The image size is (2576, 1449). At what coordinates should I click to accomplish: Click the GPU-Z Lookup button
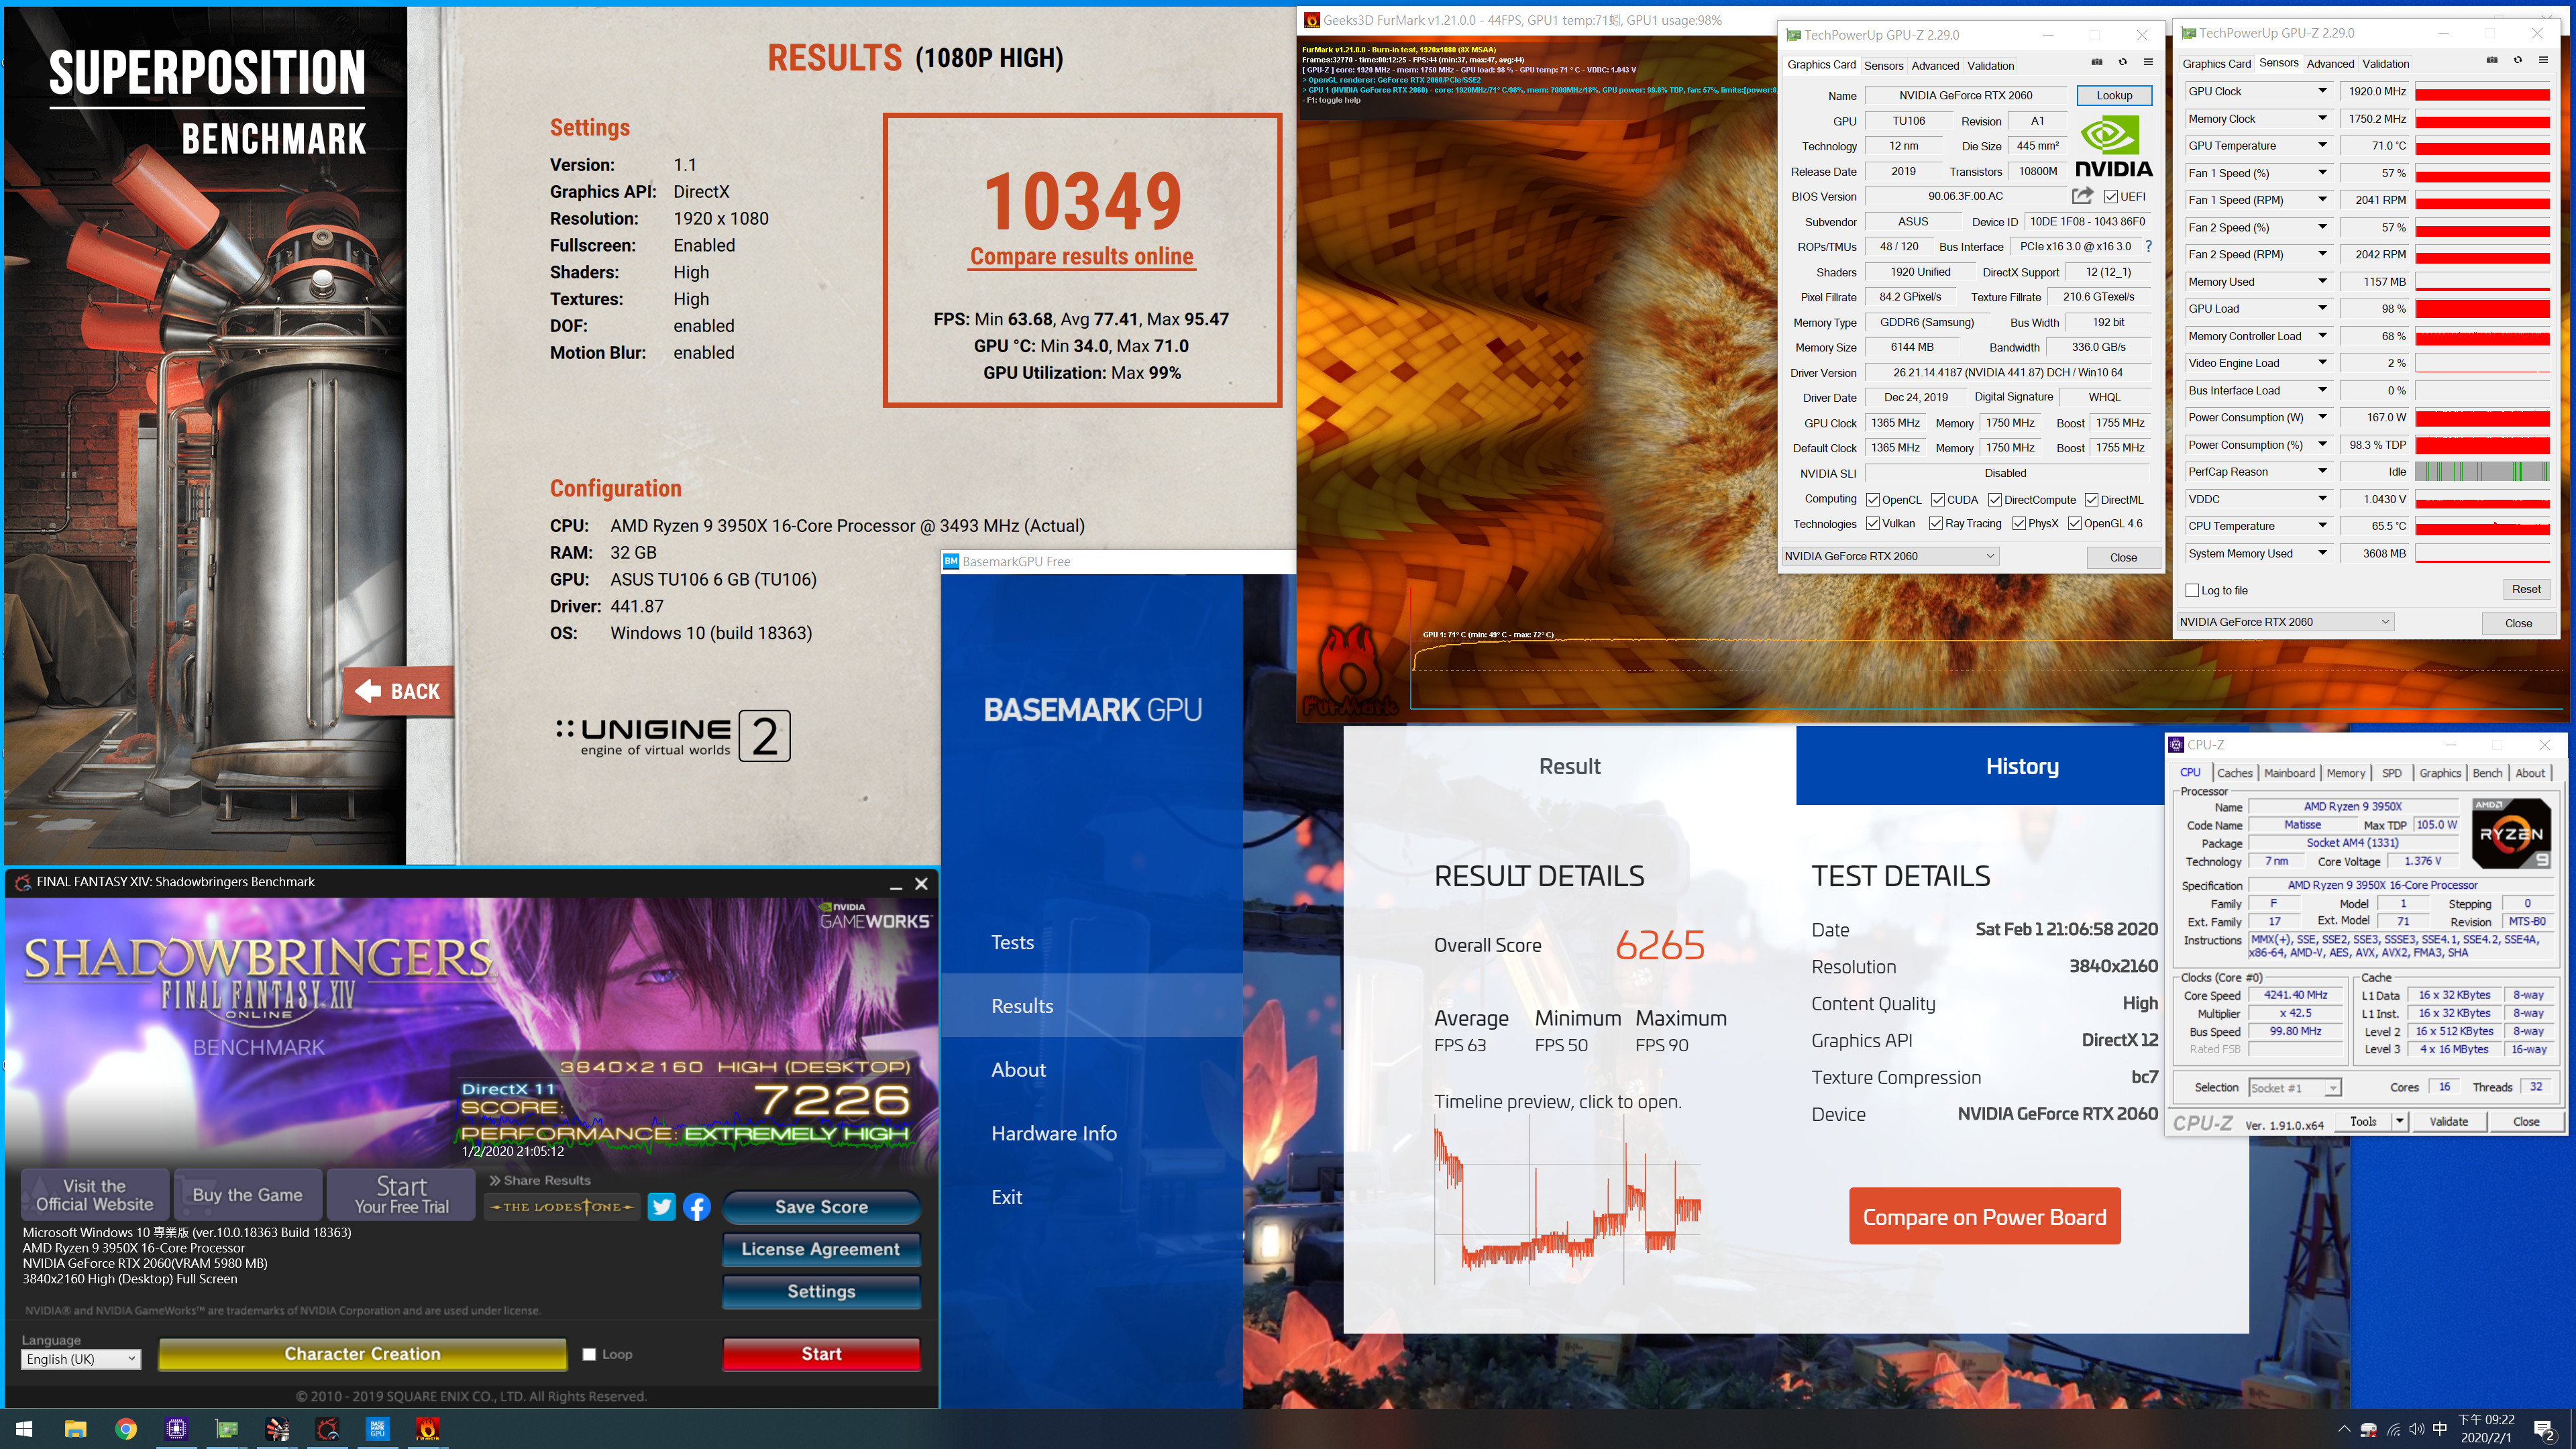click(x=2114, y=95)
